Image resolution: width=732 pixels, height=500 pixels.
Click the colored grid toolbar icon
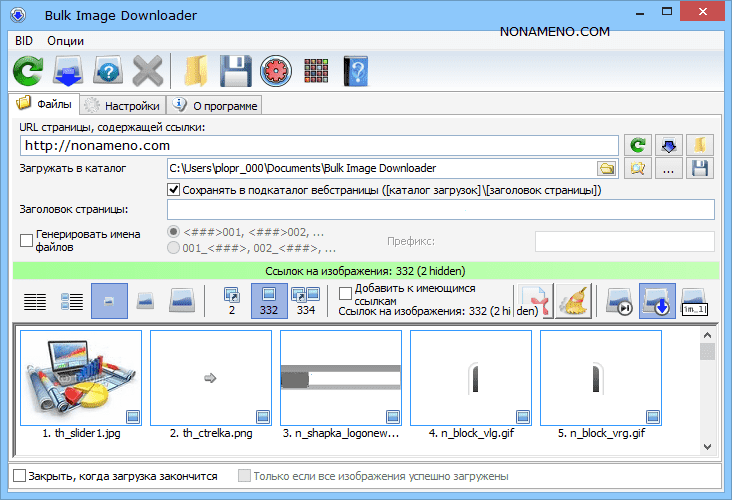(x=315, y=72)
